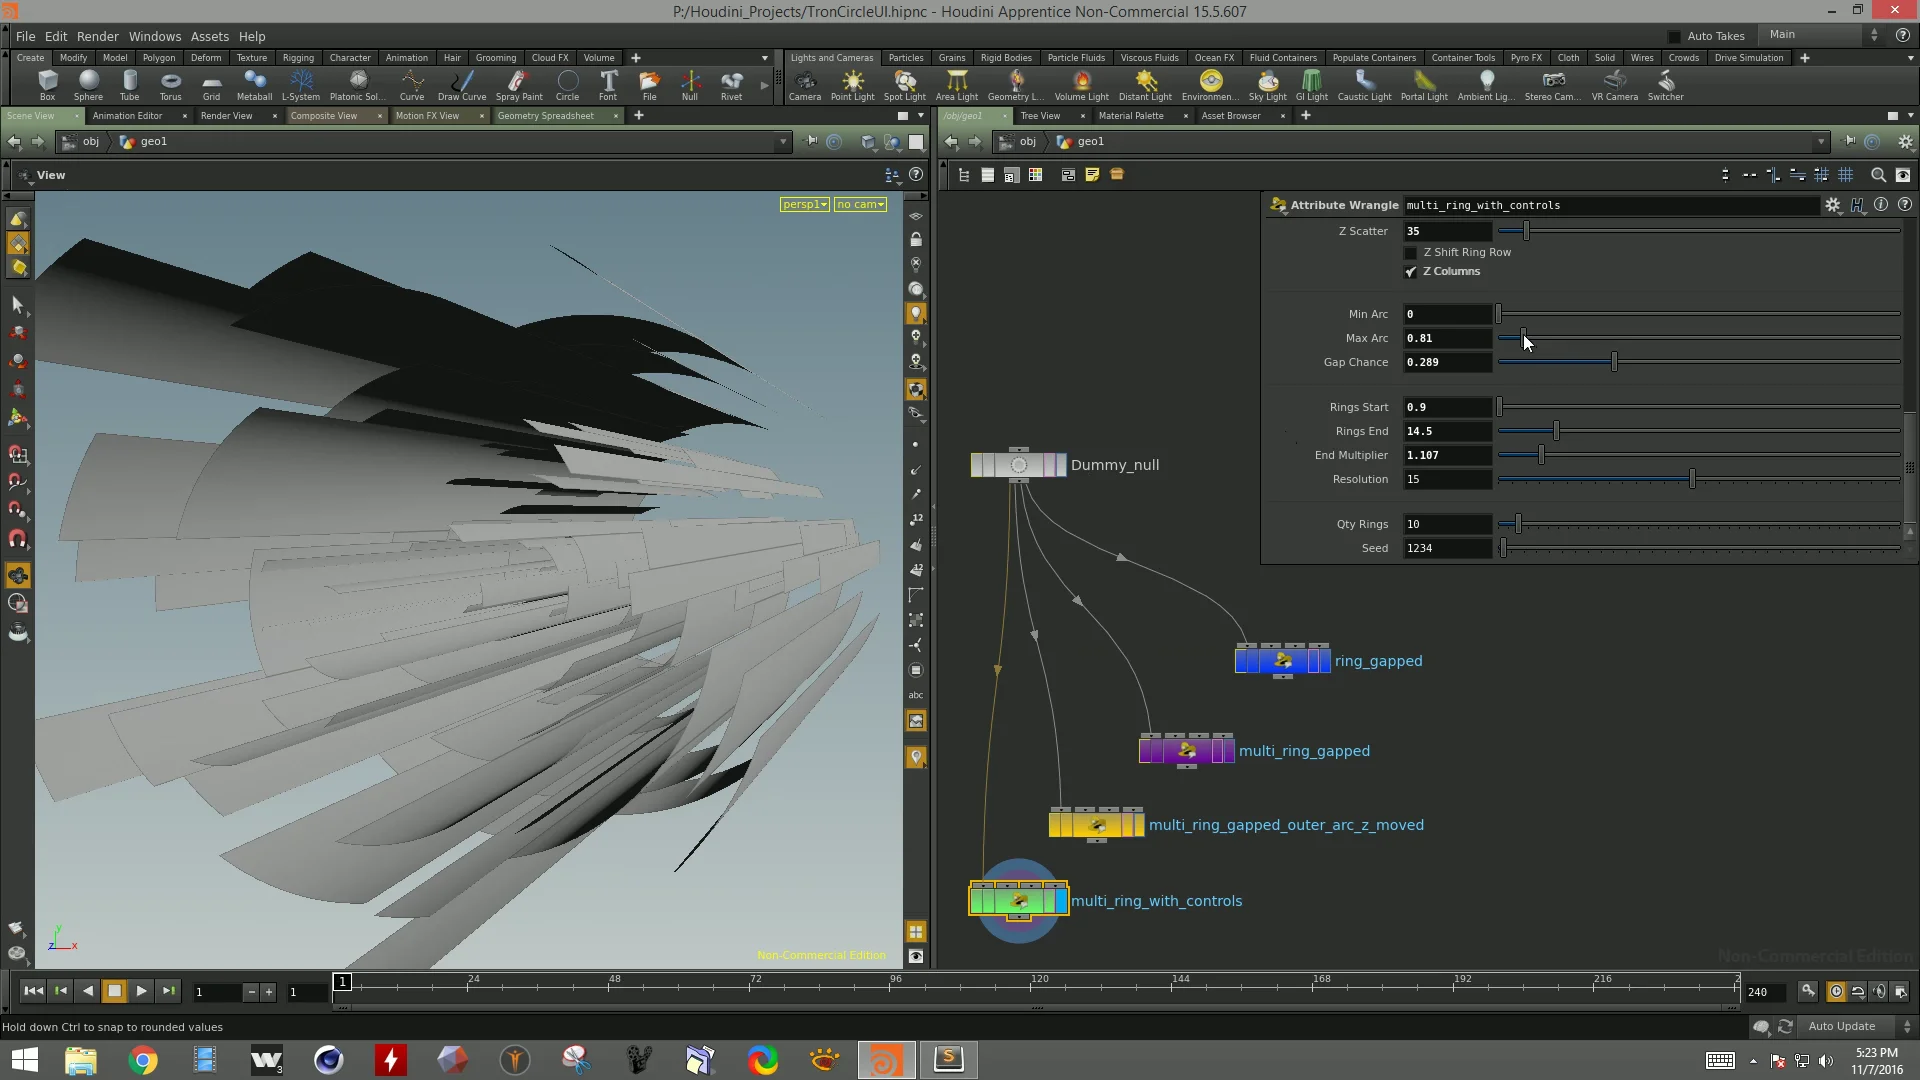The height and width of the screenshot is (1080, 1920).
Task: Activate the network search magnifier icon
Action: click(1878, 174)
